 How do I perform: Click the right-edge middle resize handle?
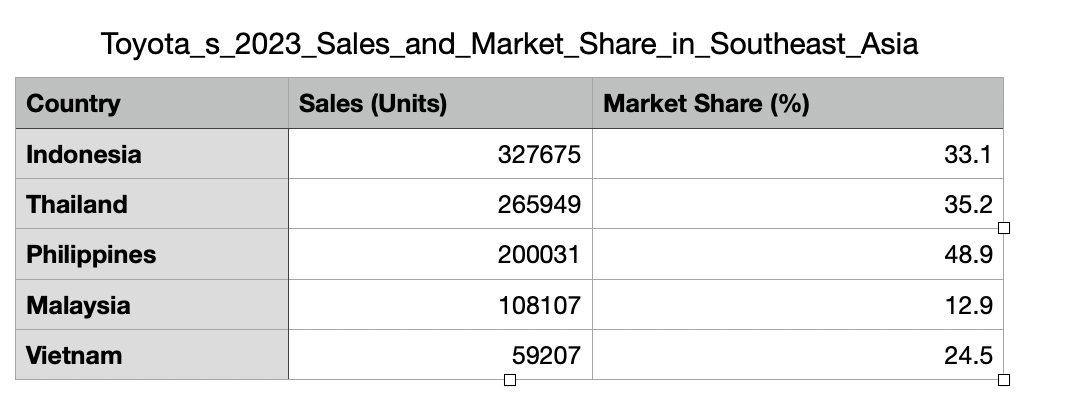[x=1004, y=228]
